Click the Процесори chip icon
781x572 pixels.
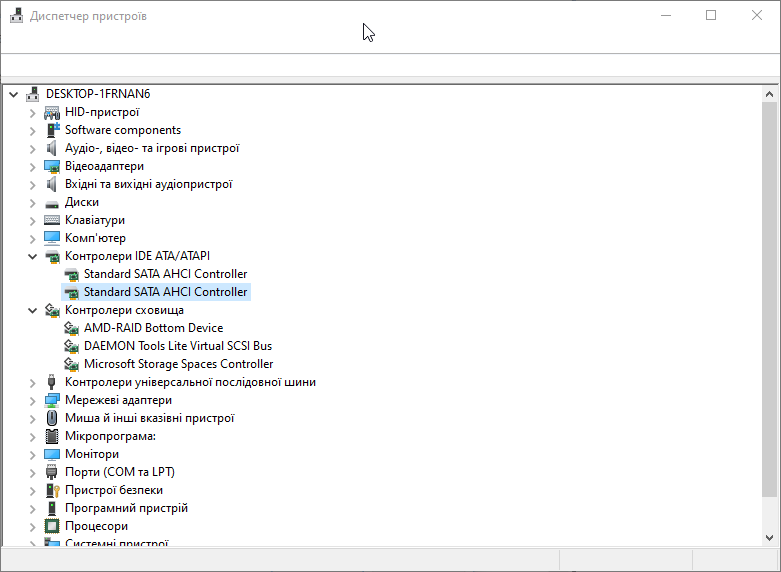[52, 526]
